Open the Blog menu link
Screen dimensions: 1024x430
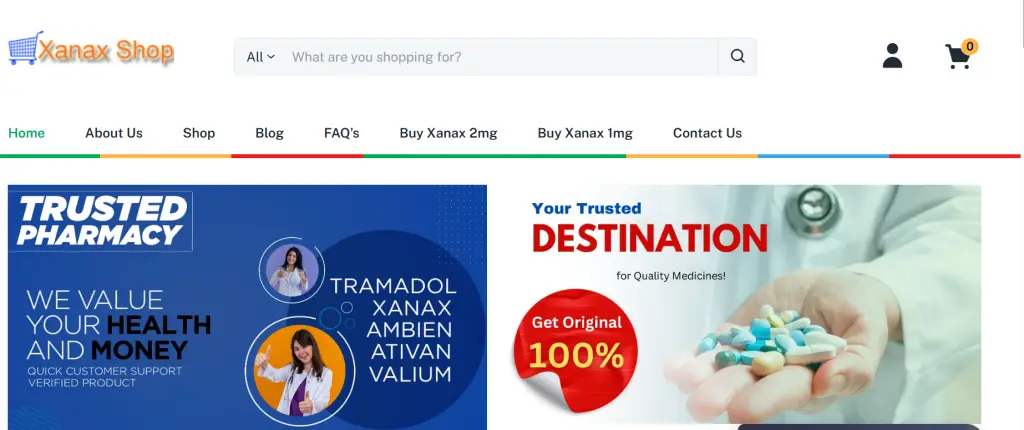[x=269, y=133]
